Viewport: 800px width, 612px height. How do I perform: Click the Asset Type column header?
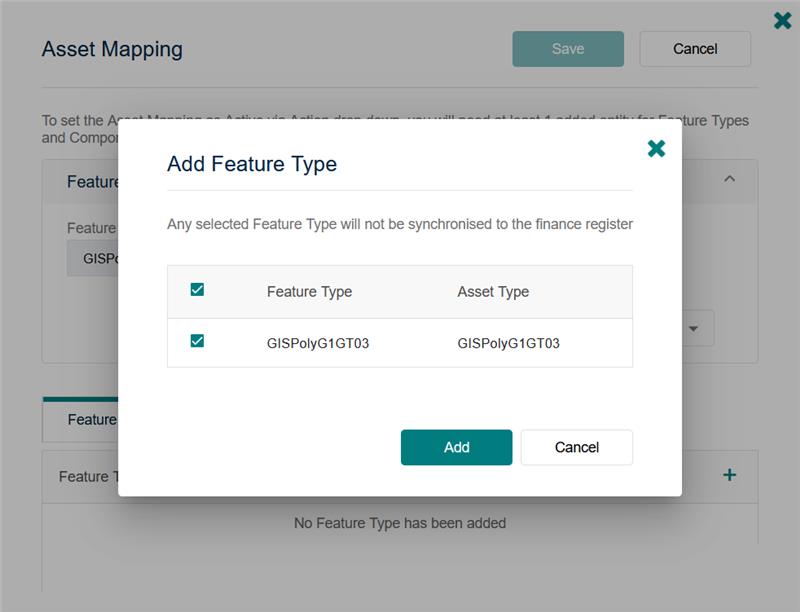(493, 292)
